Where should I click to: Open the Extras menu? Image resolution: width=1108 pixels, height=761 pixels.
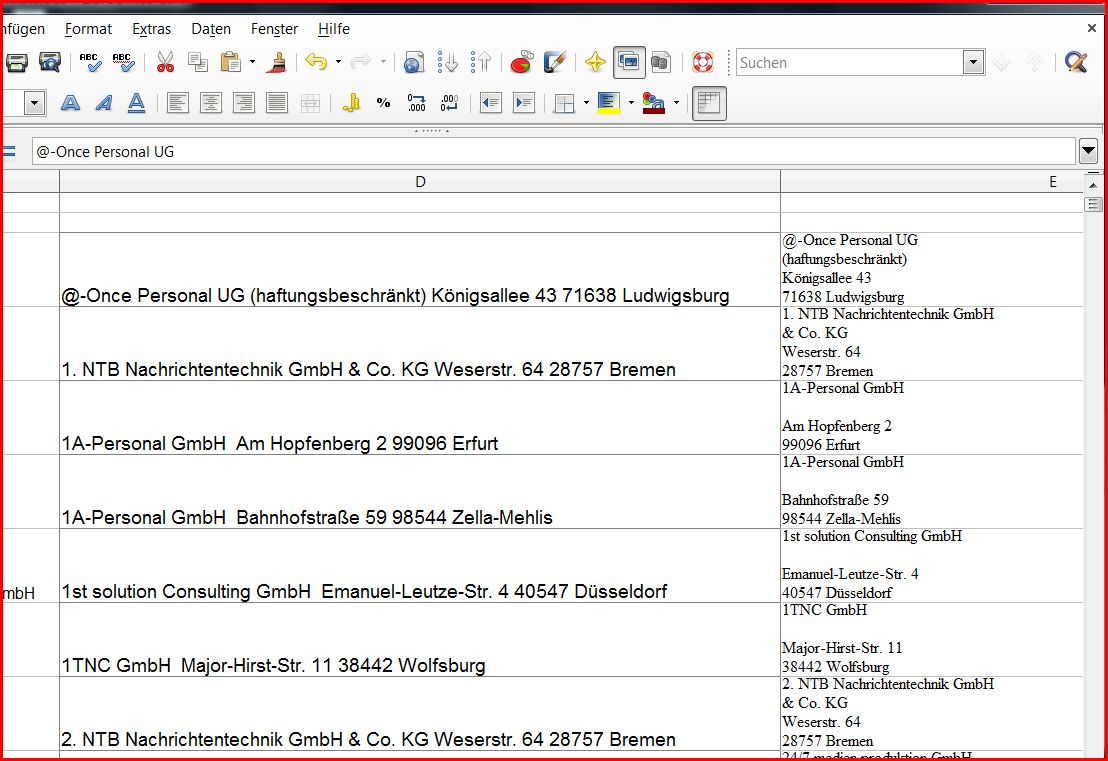tap(151, 29)
